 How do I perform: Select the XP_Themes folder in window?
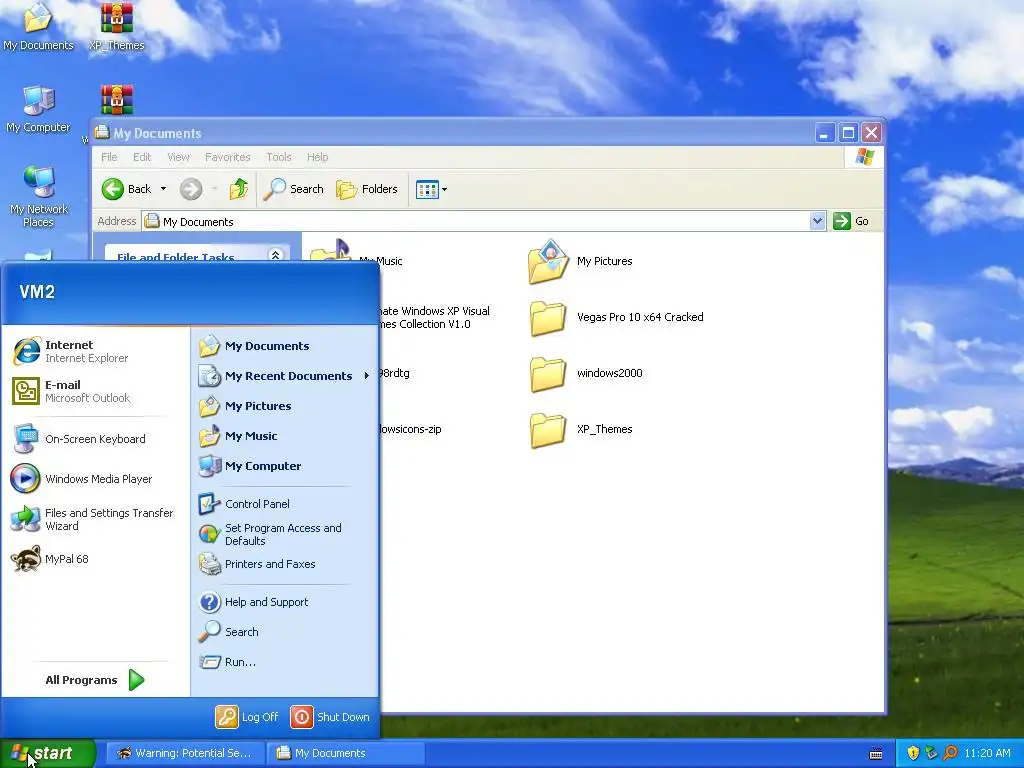pos(581,430)
